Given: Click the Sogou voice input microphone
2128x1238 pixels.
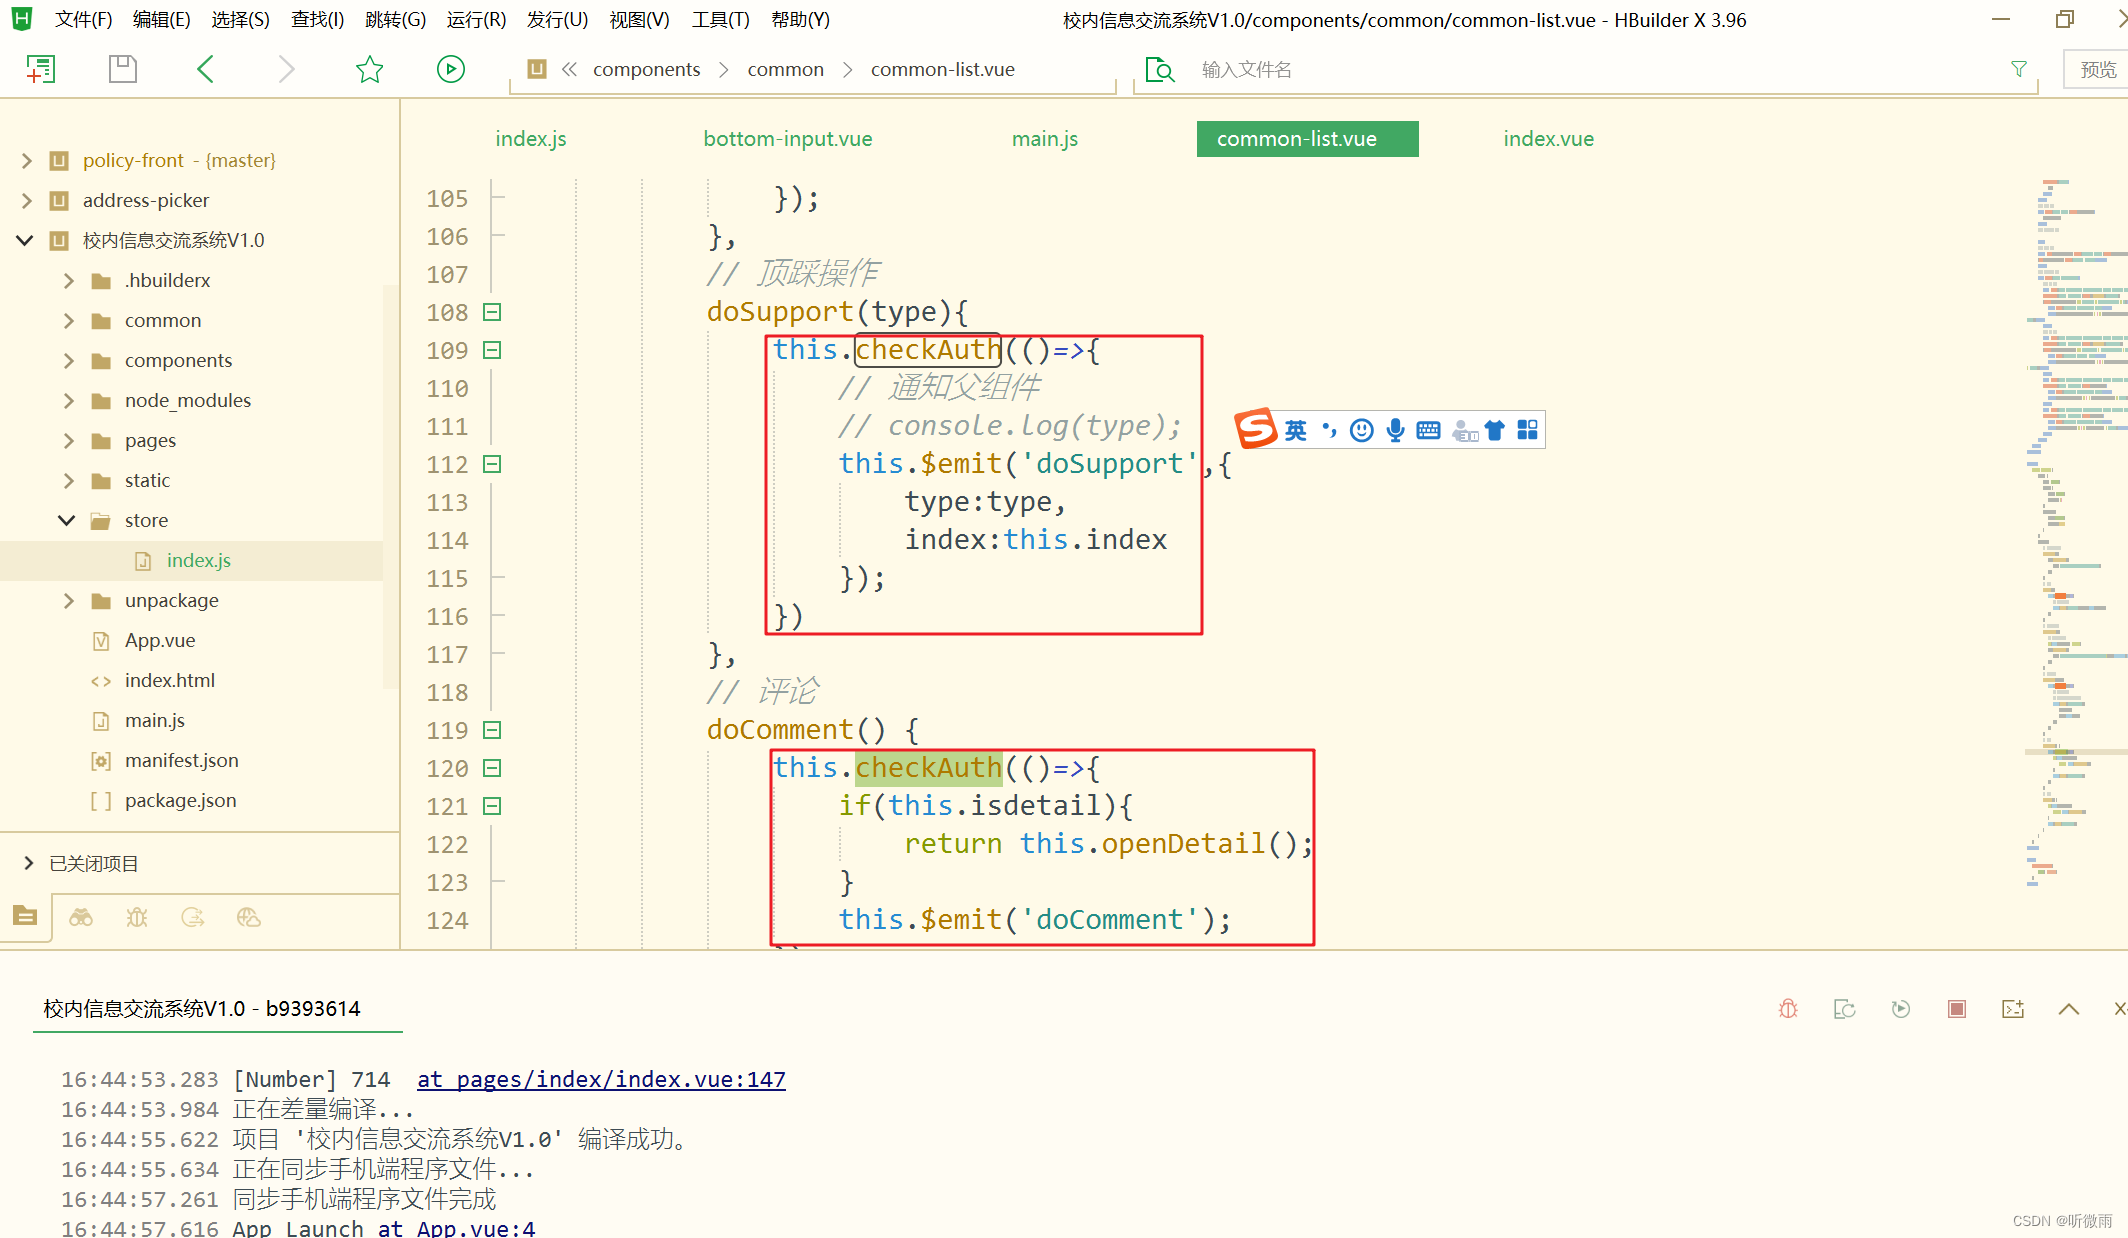Looking at the screenshot, I should 1395,430.
